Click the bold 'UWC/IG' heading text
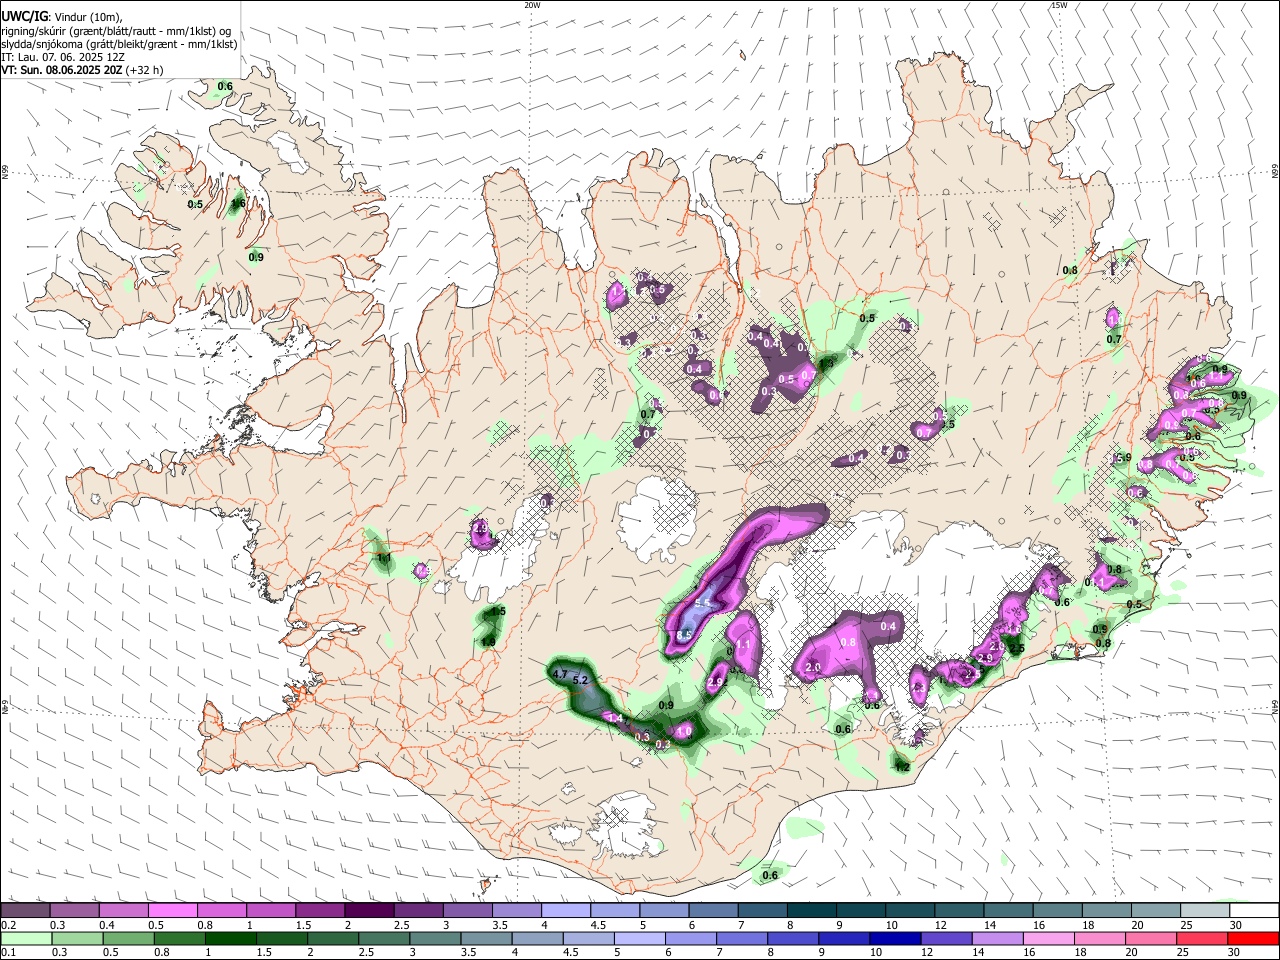Viewport: 1280px width, 960px height. (x=24, y=16)
